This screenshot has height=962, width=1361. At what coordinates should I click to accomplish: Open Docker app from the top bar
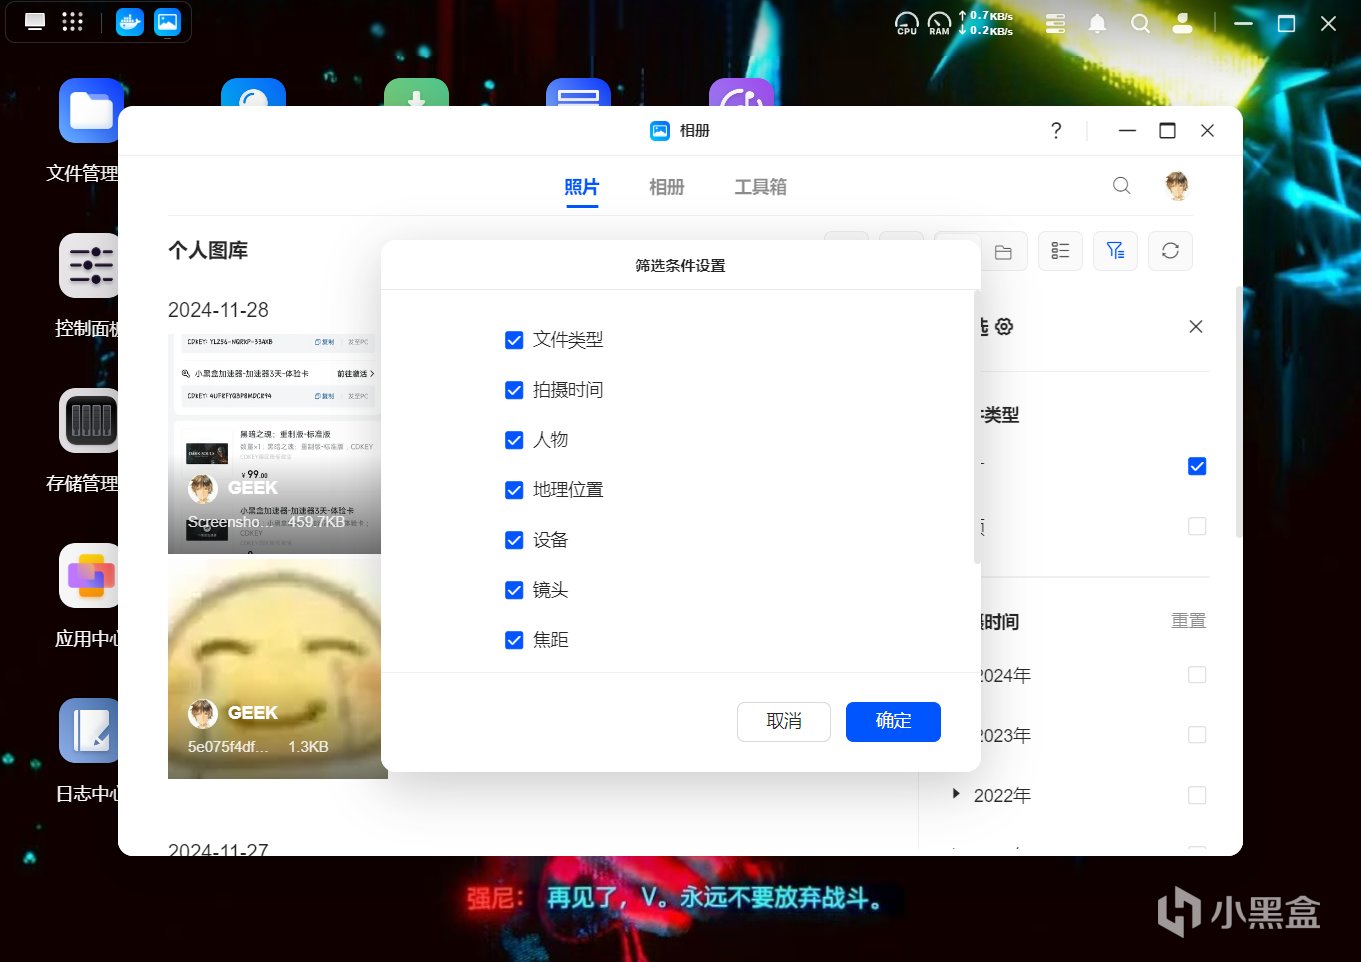point(130,22)
